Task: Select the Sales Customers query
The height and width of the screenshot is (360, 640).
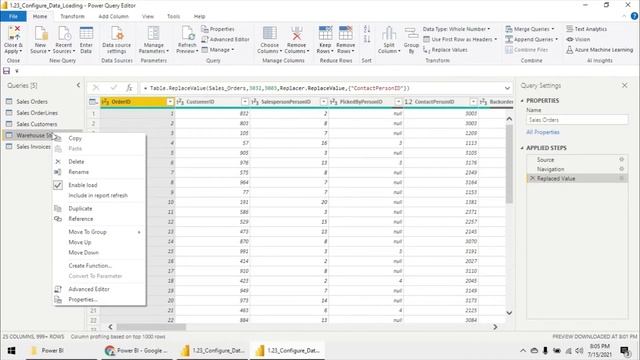Action: pos(37,124)
